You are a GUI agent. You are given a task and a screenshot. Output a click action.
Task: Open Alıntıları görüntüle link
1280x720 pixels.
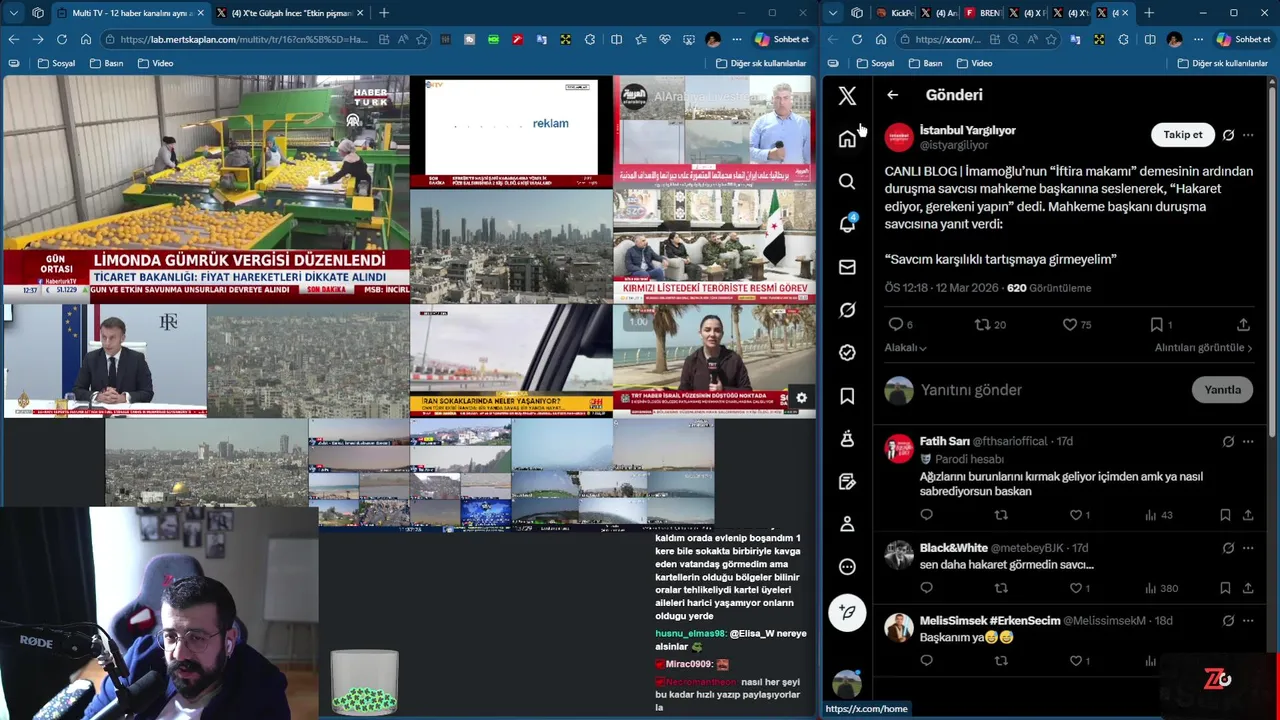(1203, 348)
